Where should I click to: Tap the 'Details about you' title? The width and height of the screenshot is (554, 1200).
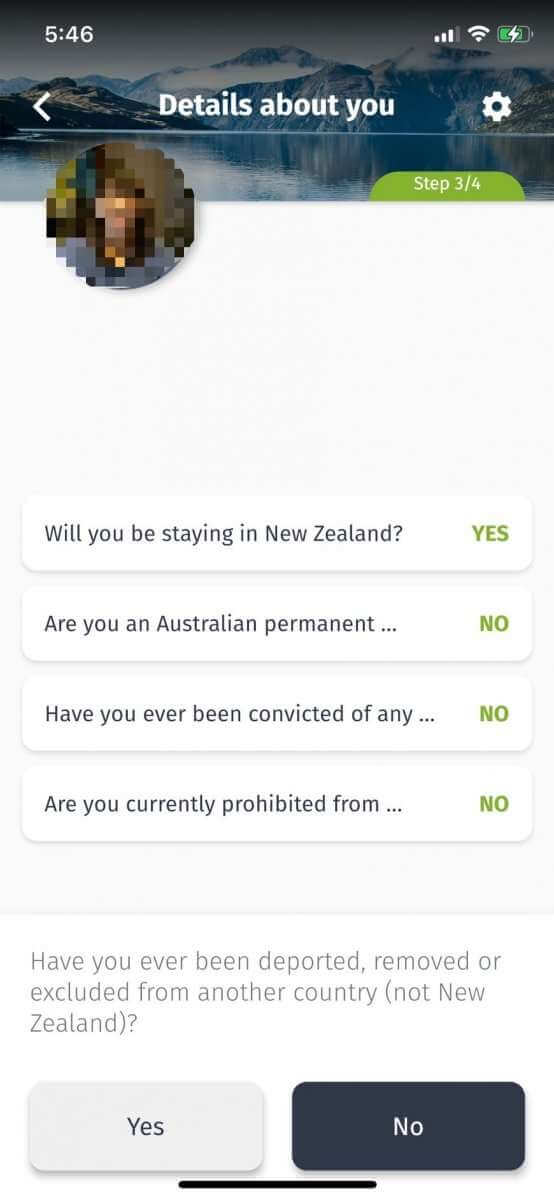276,105
